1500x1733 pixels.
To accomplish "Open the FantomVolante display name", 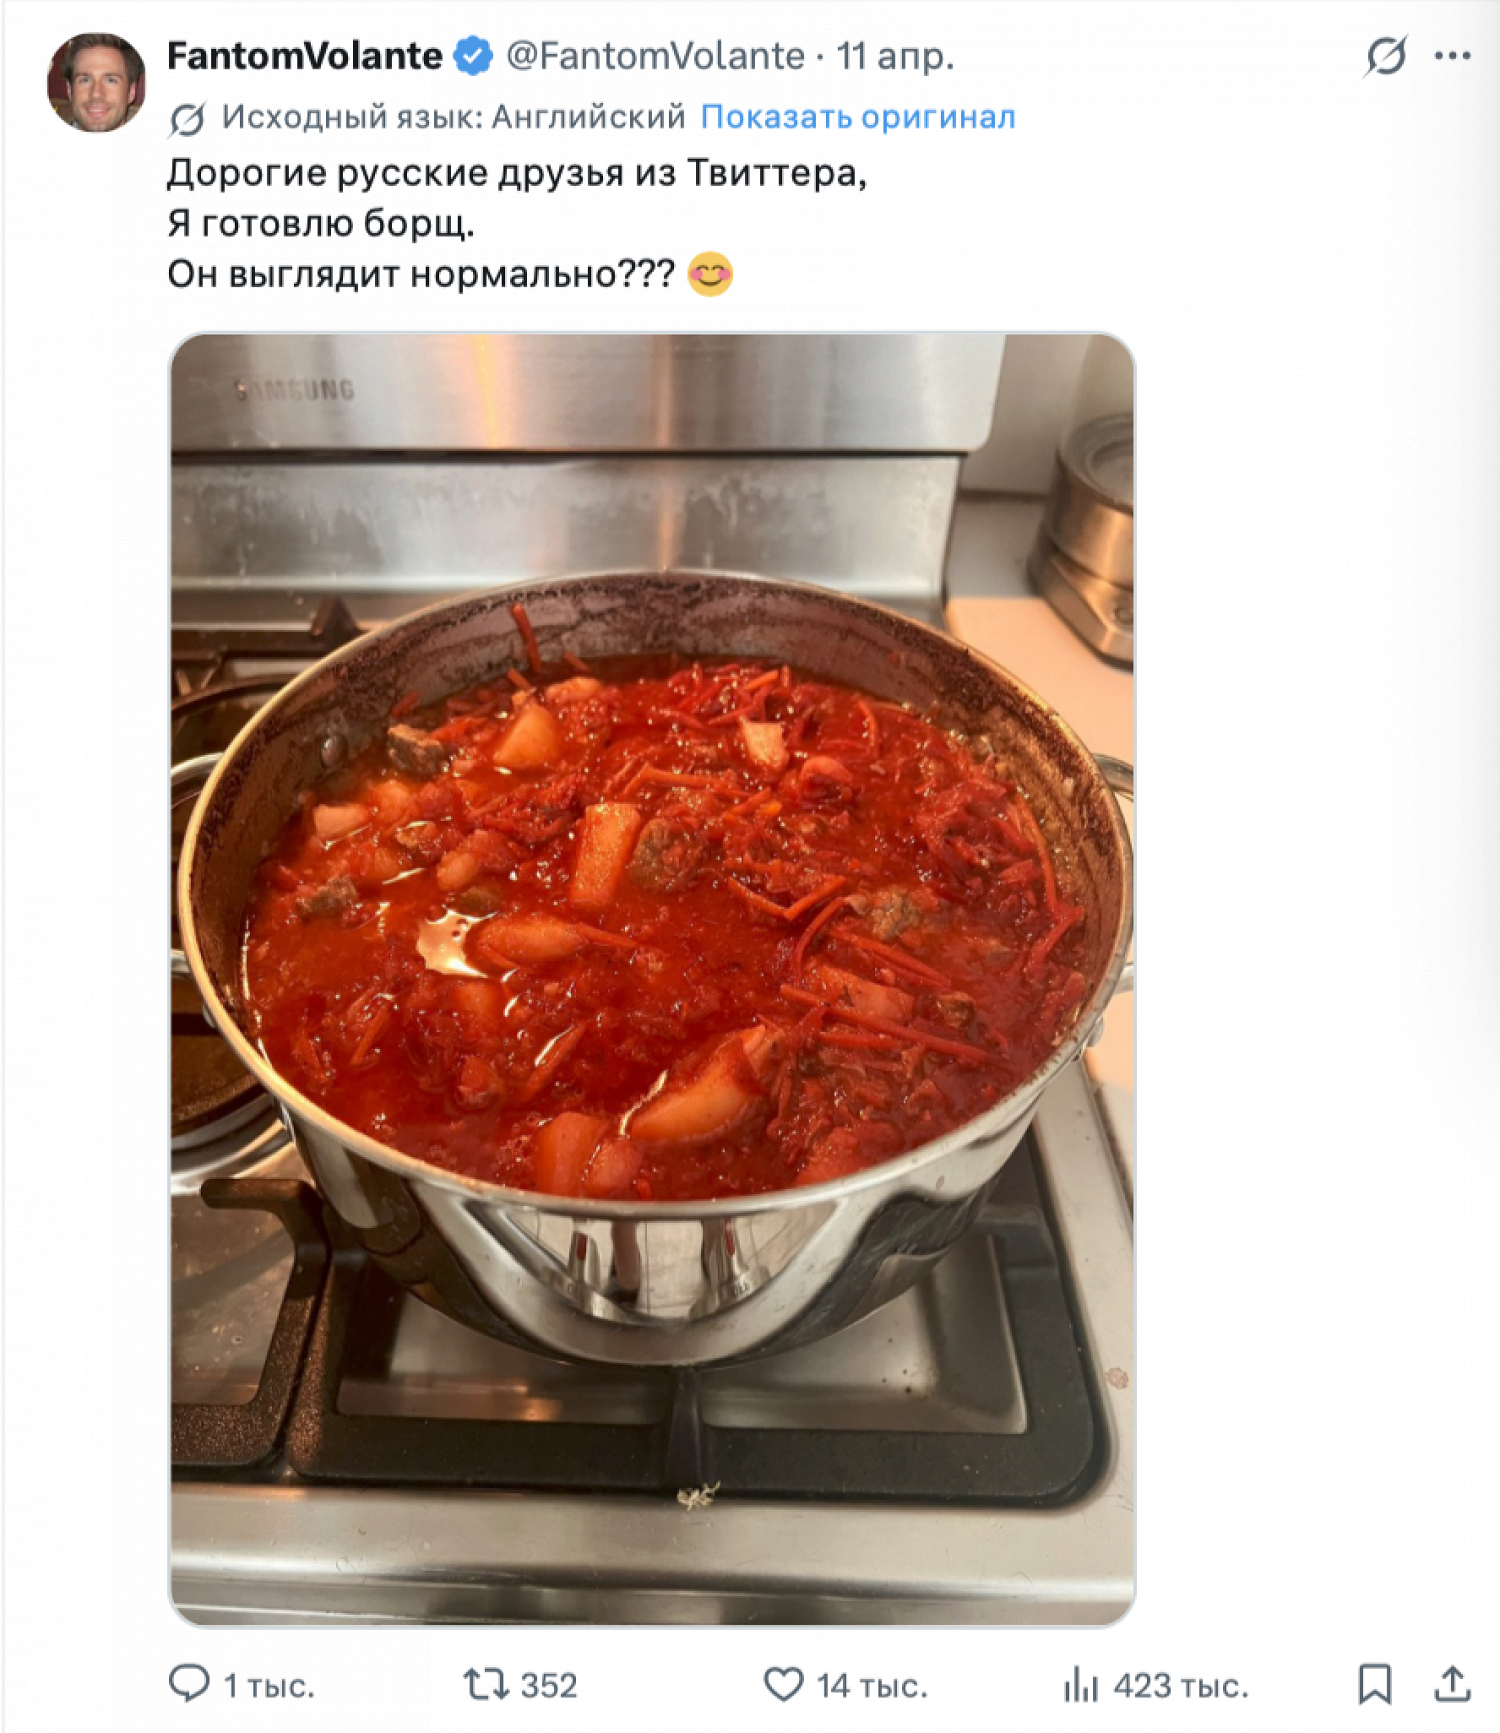I will pyautogui.click(x=304, y=56).
